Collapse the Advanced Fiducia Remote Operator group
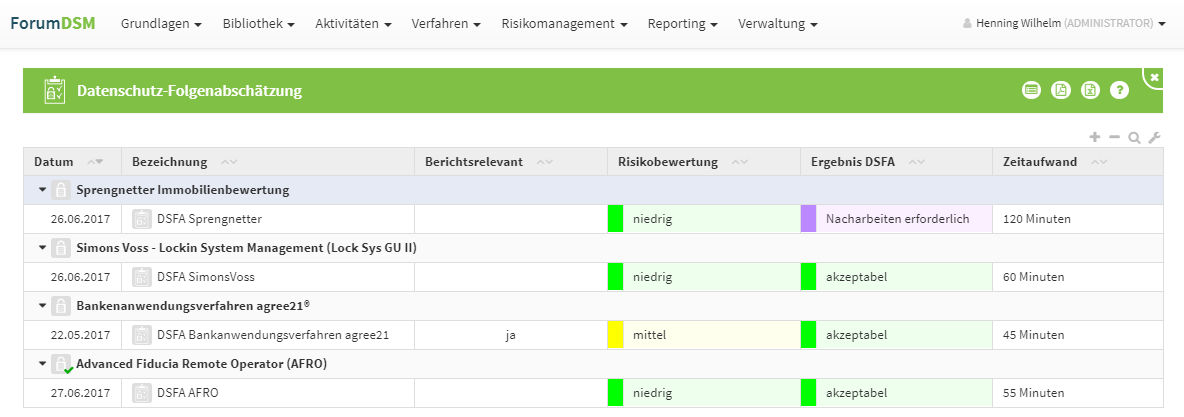Screen dimensions: 1184x417 pyautogui.click(x=42, y=364)
